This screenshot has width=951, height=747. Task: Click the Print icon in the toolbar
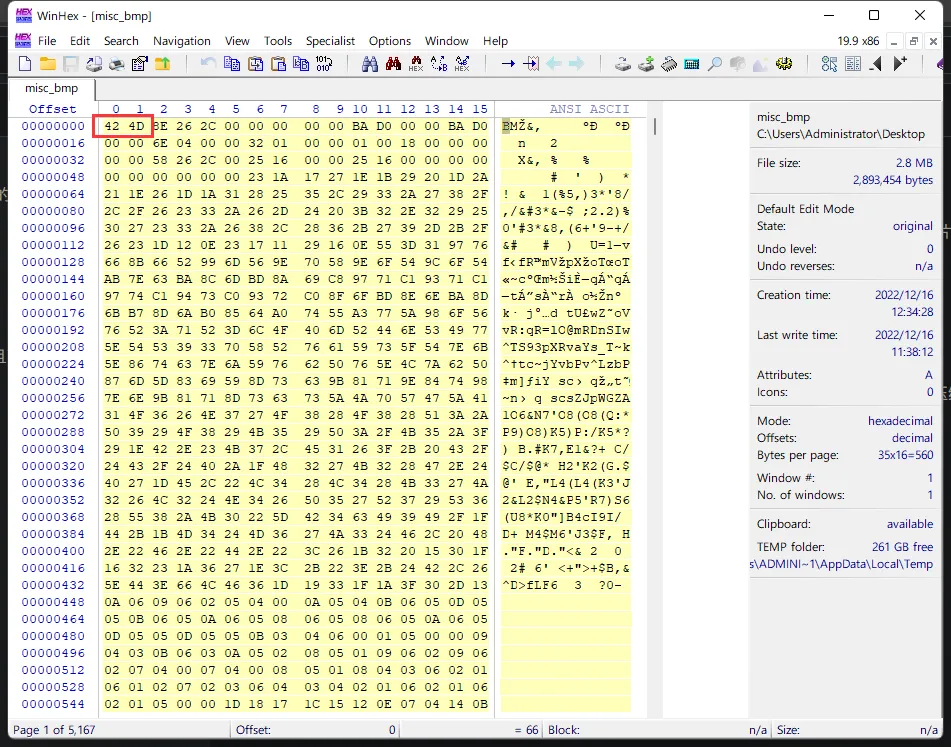click(116, 64)
